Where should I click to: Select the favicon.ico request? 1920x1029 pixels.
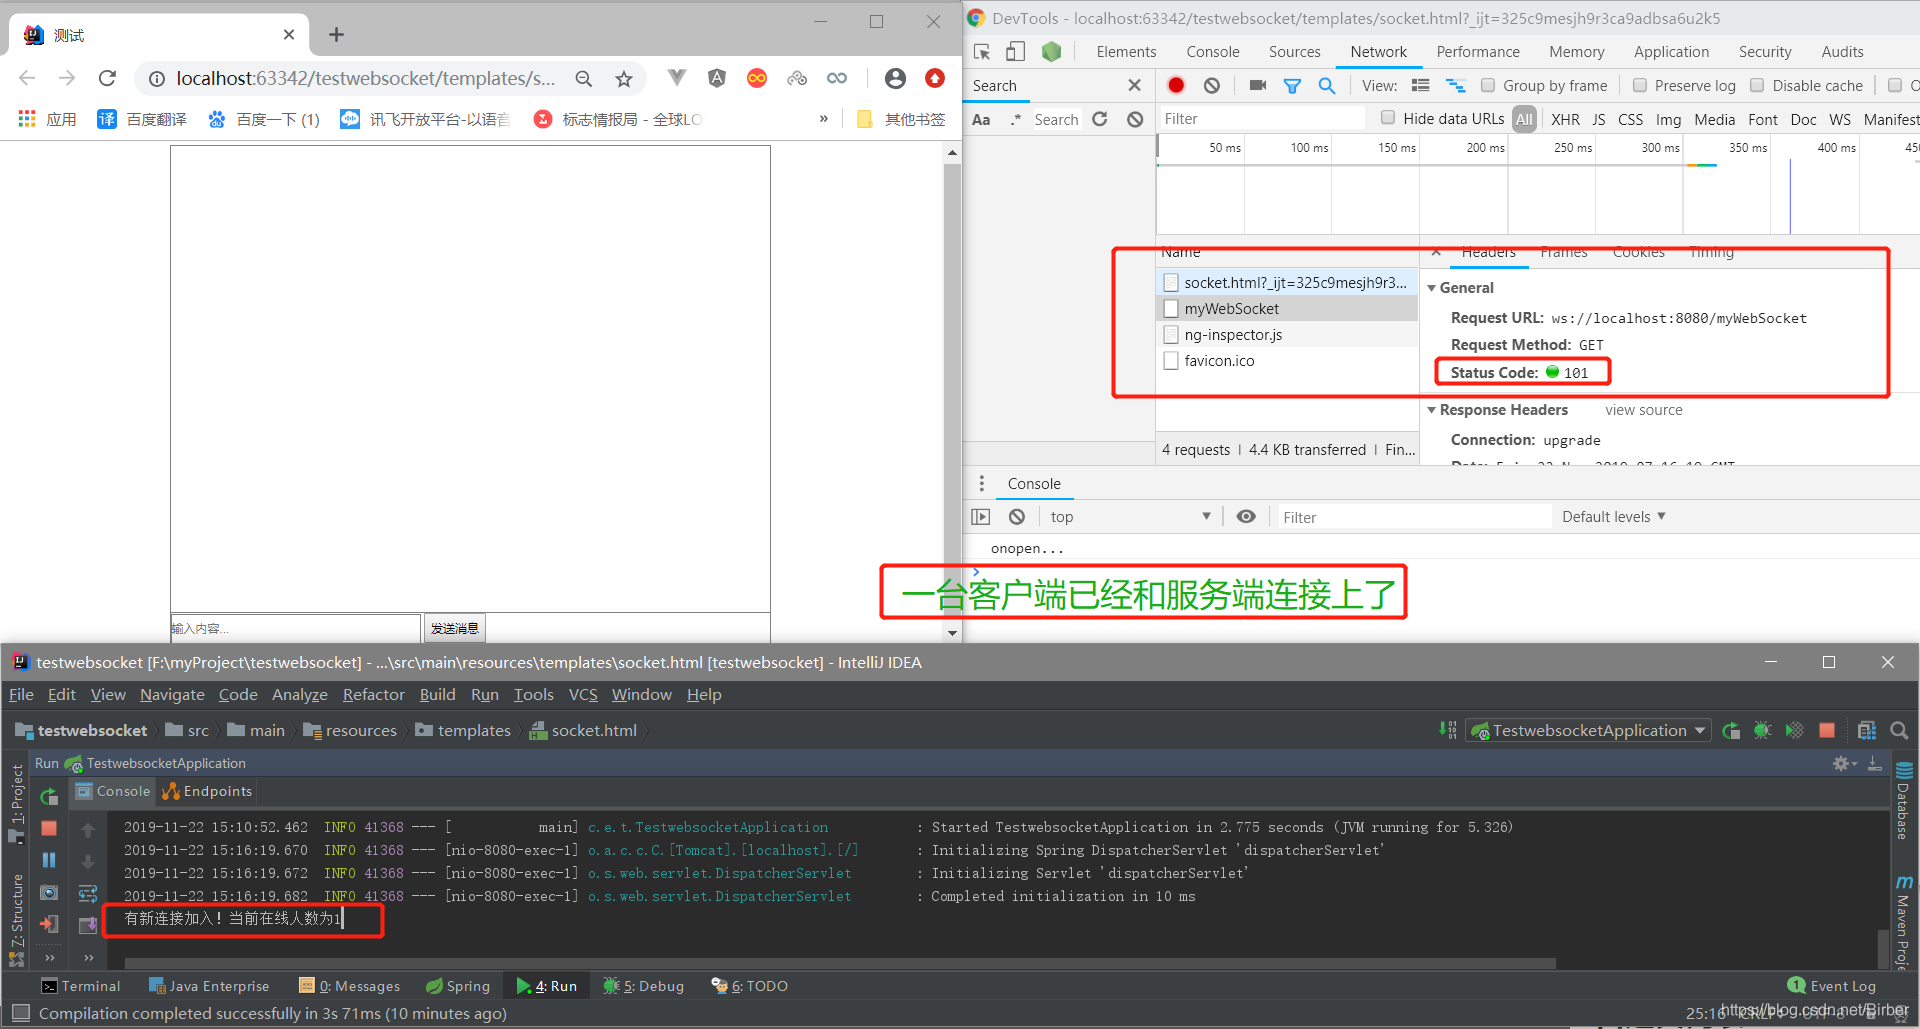(1287, 361)
